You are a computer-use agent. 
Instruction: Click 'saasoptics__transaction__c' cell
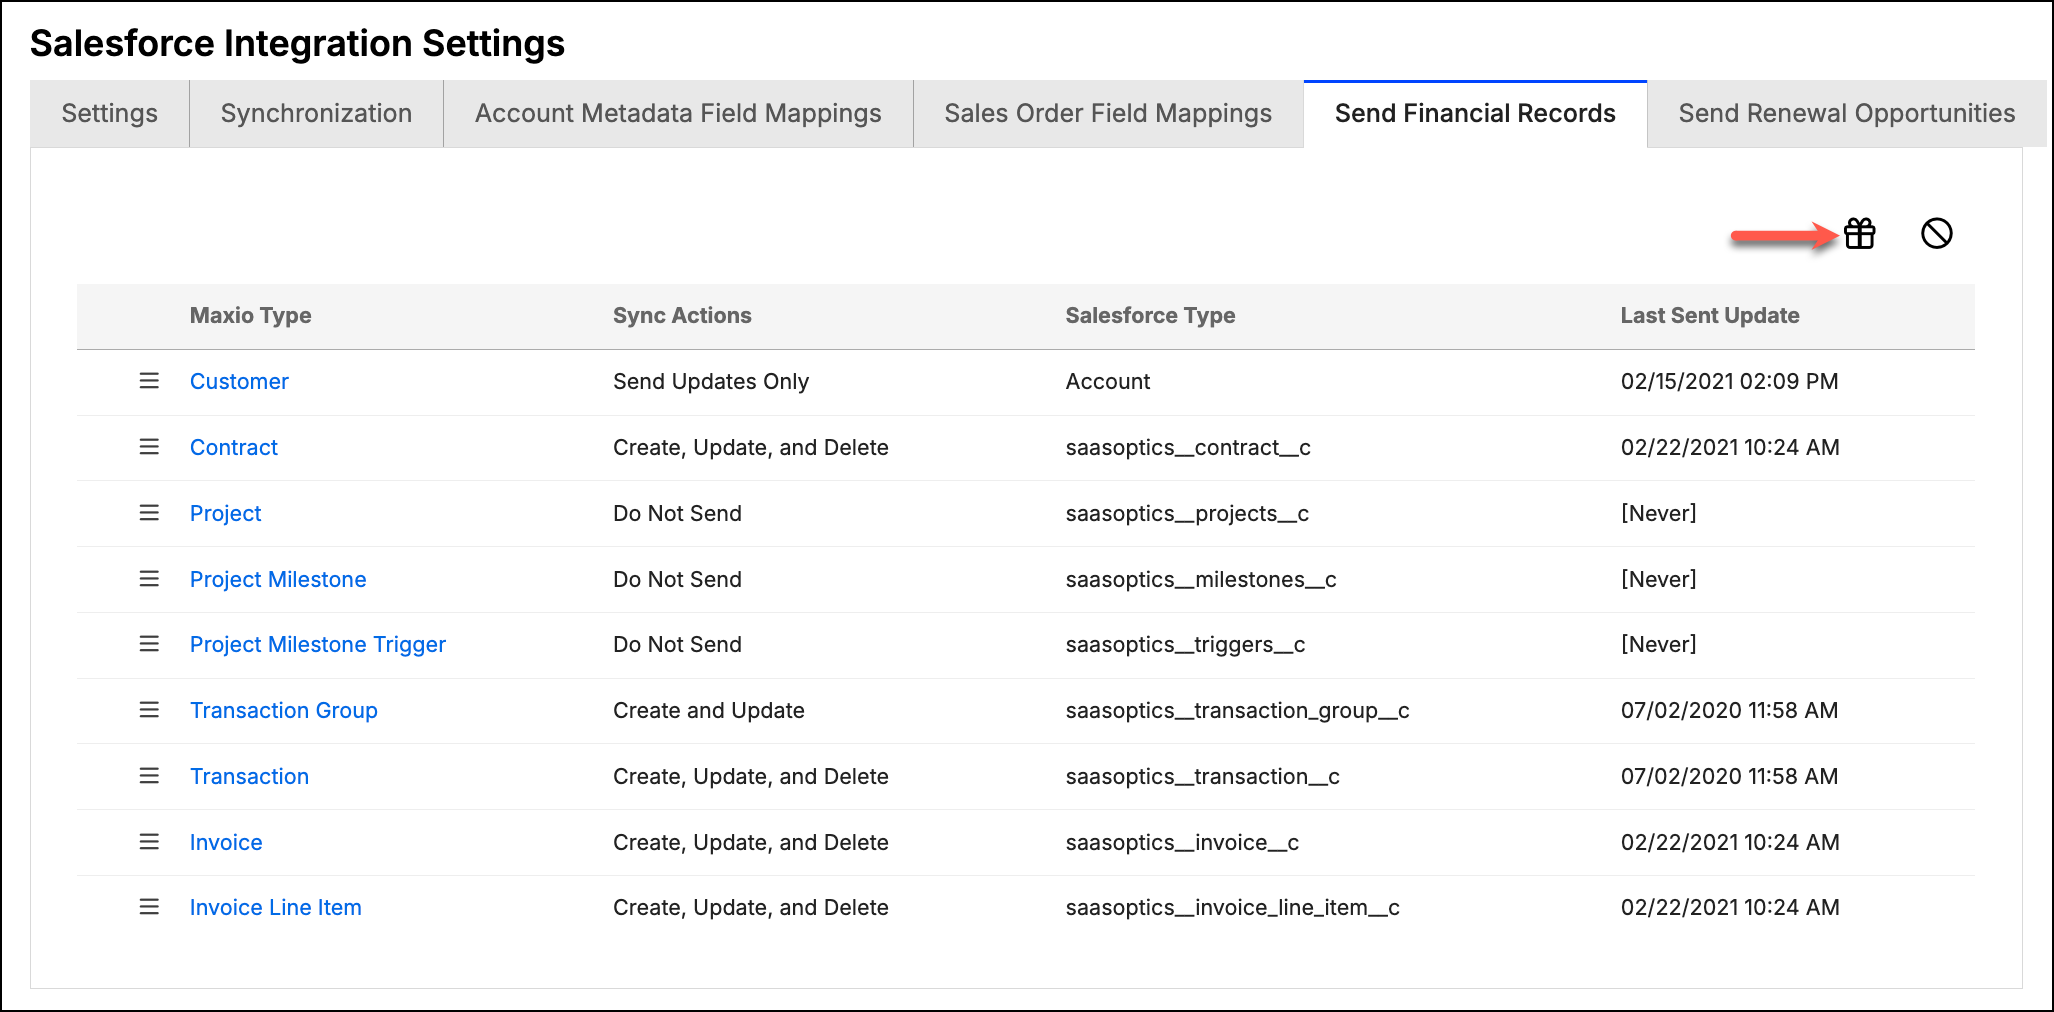[1202, 776]
